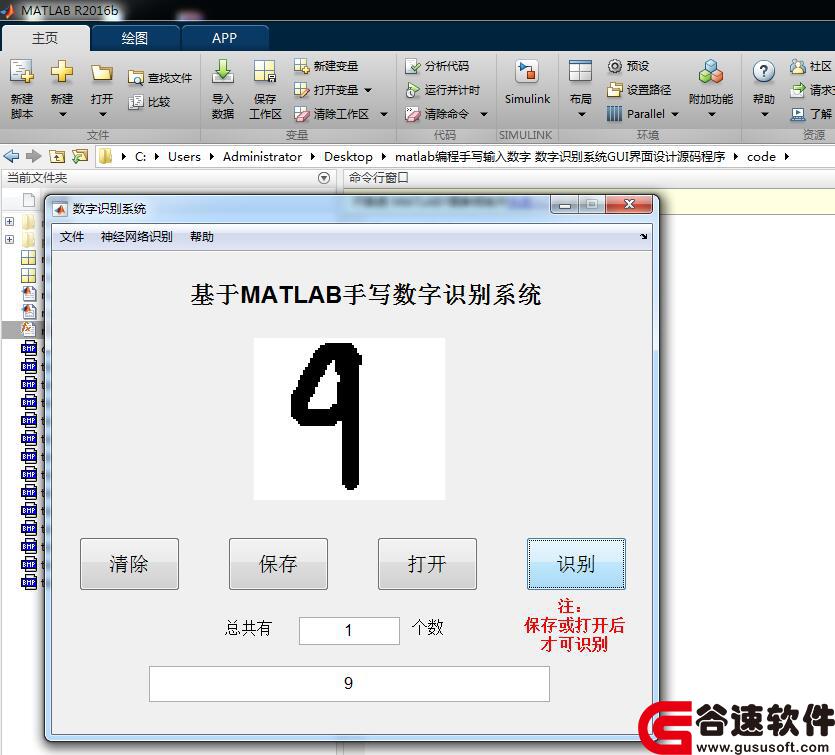Click the Back arrow in address bar

(x=11, y=156)
